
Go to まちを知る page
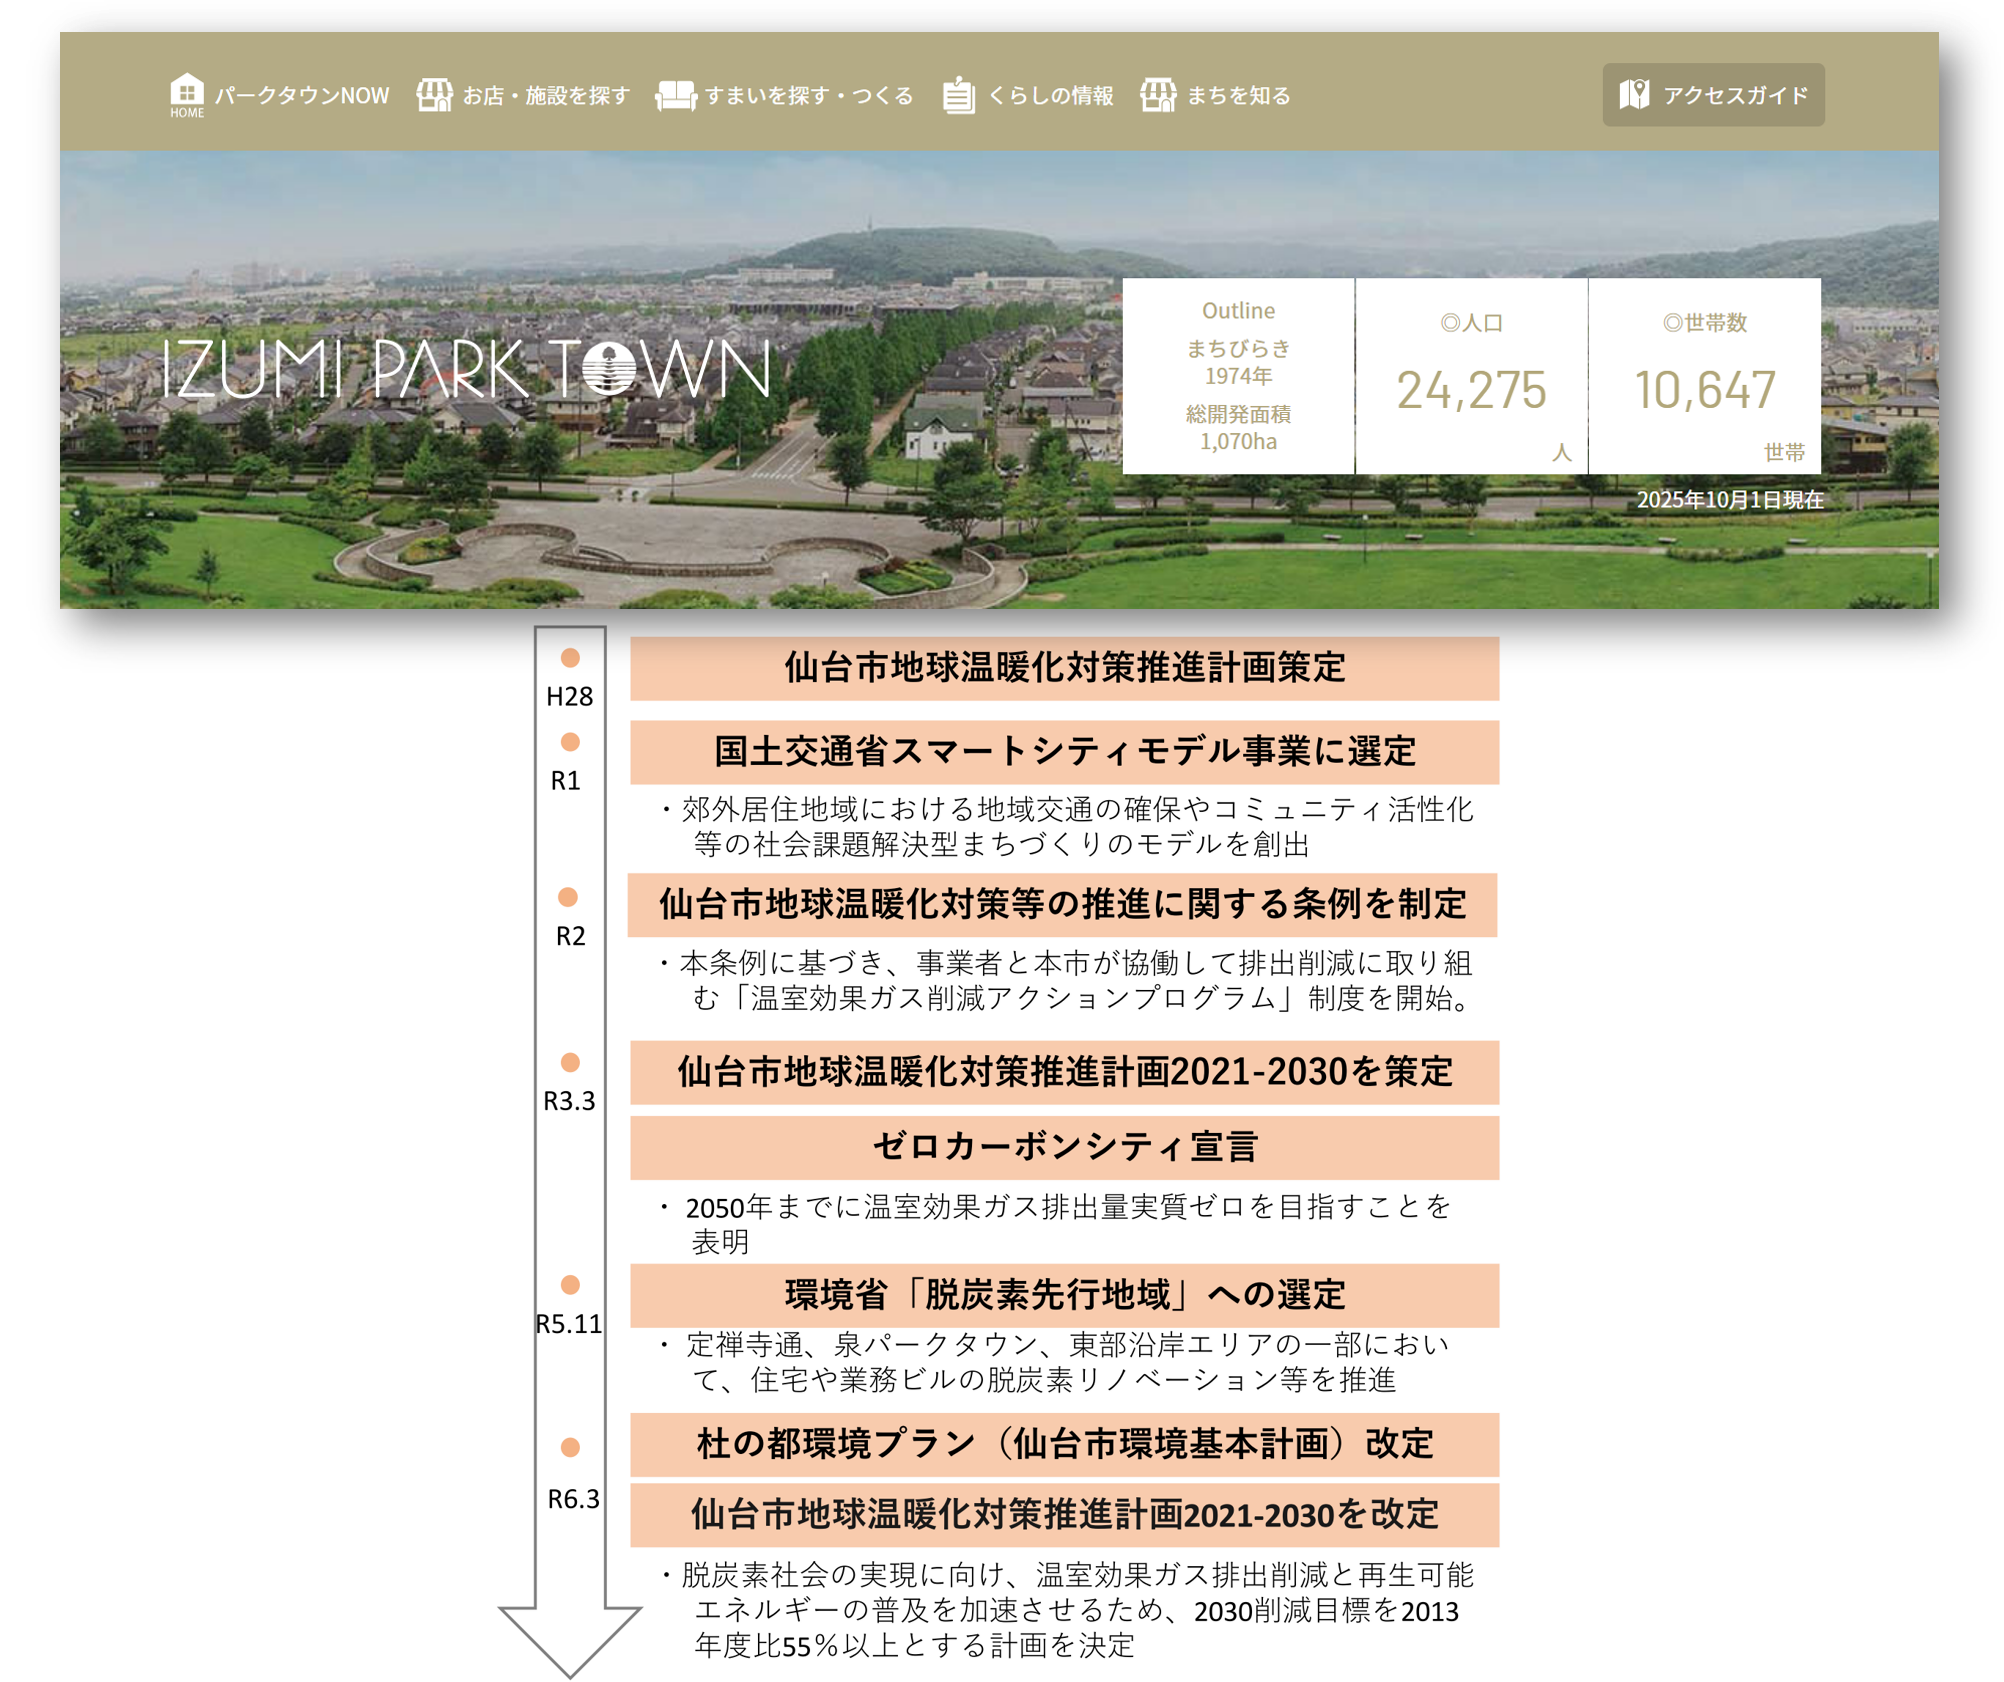tap(1238, 95)
